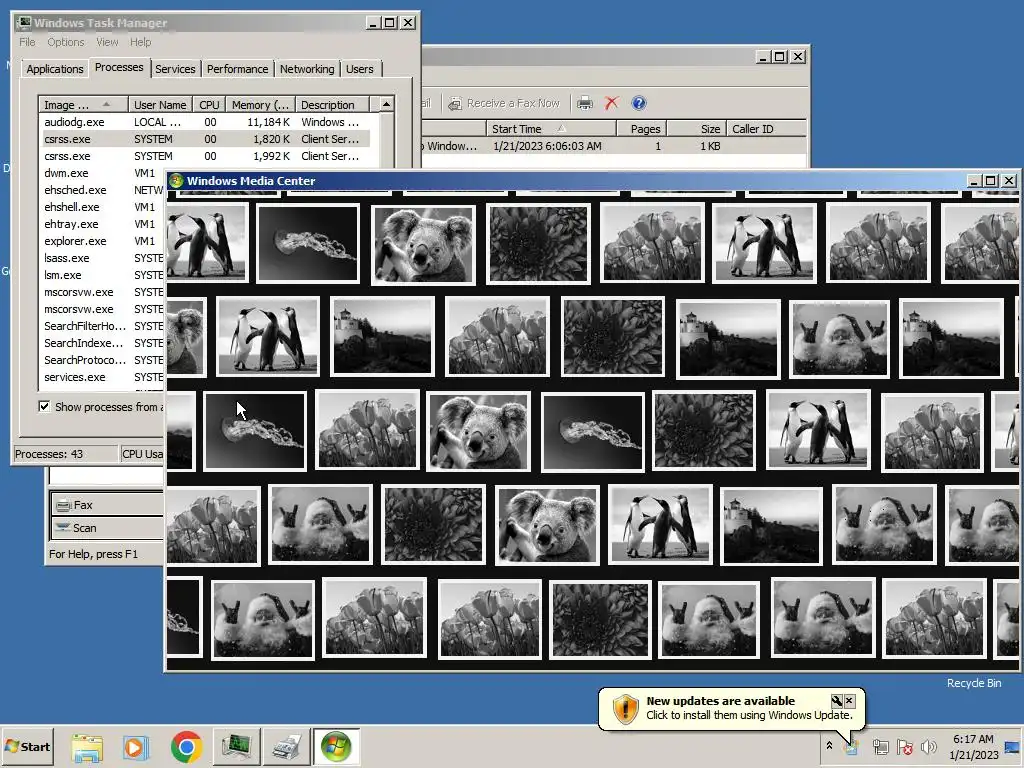Open the Help menu in Task Manager
The height and width of the screenshot is (768, 1024).
pos(140,42)
